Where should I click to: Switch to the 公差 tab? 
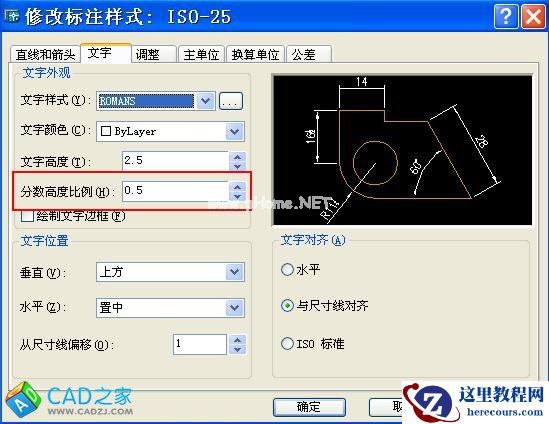(x=308, y=54)
